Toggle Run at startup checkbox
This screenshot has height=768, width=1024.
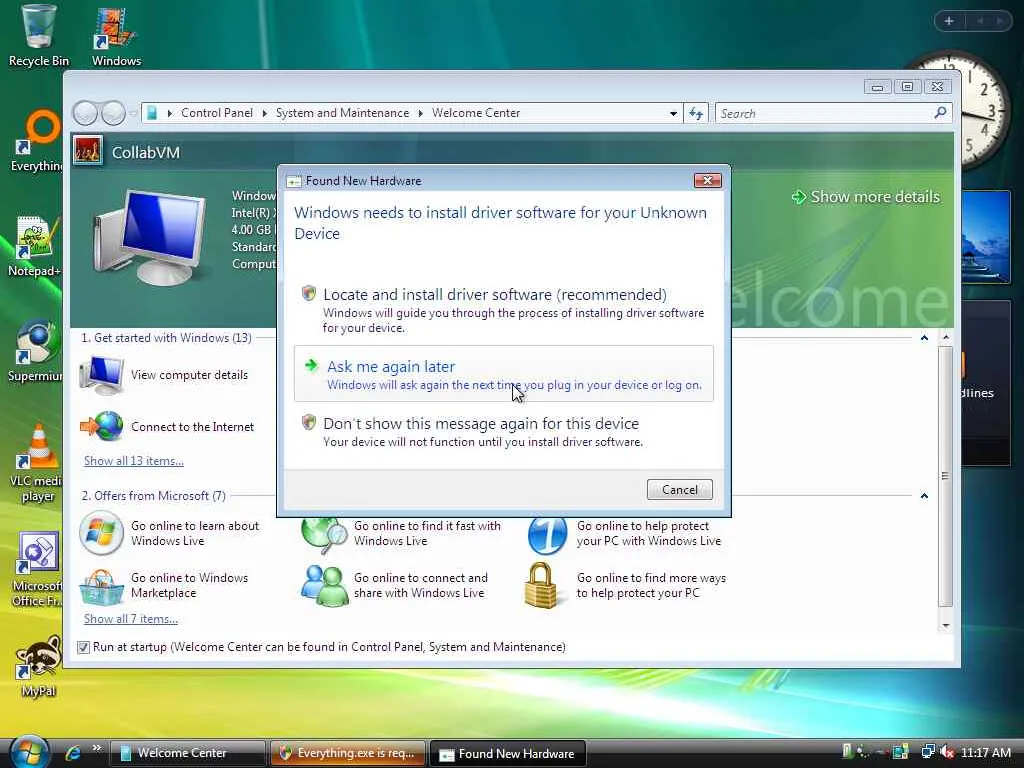(x=83, y=647)
